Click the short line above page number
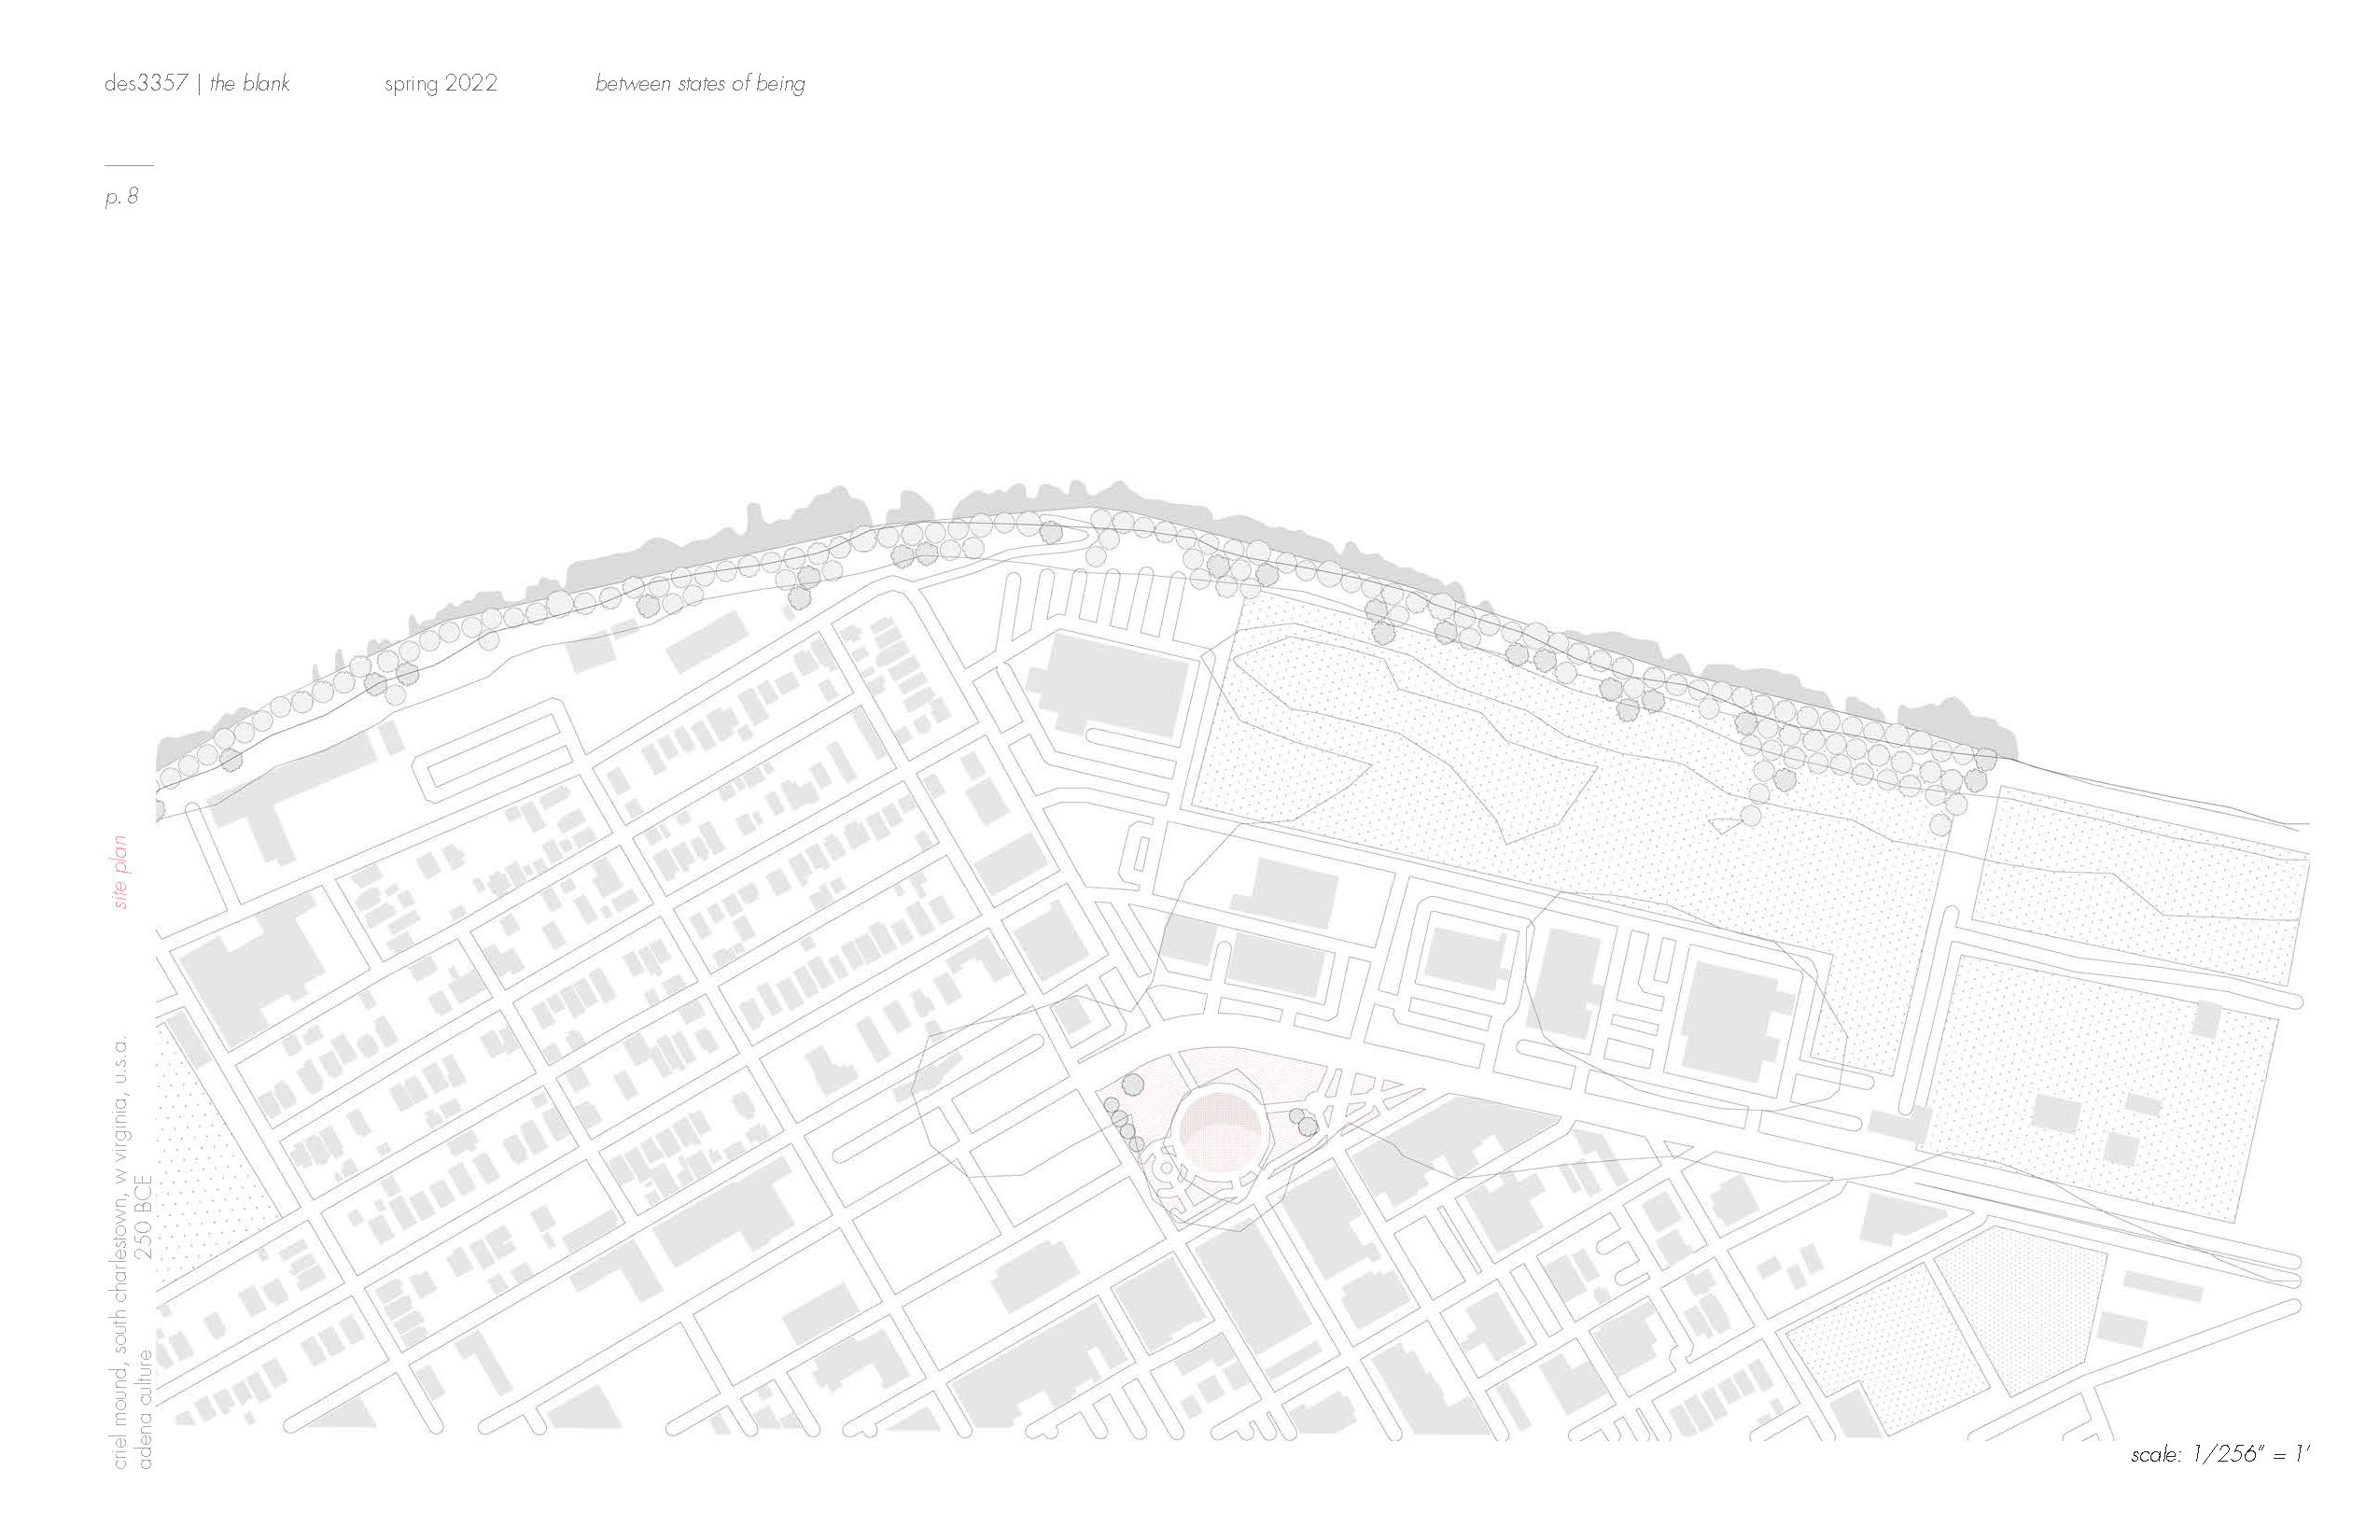Image resolution: width=2380 pixels, height=1540 pixels. coord(128,165)
